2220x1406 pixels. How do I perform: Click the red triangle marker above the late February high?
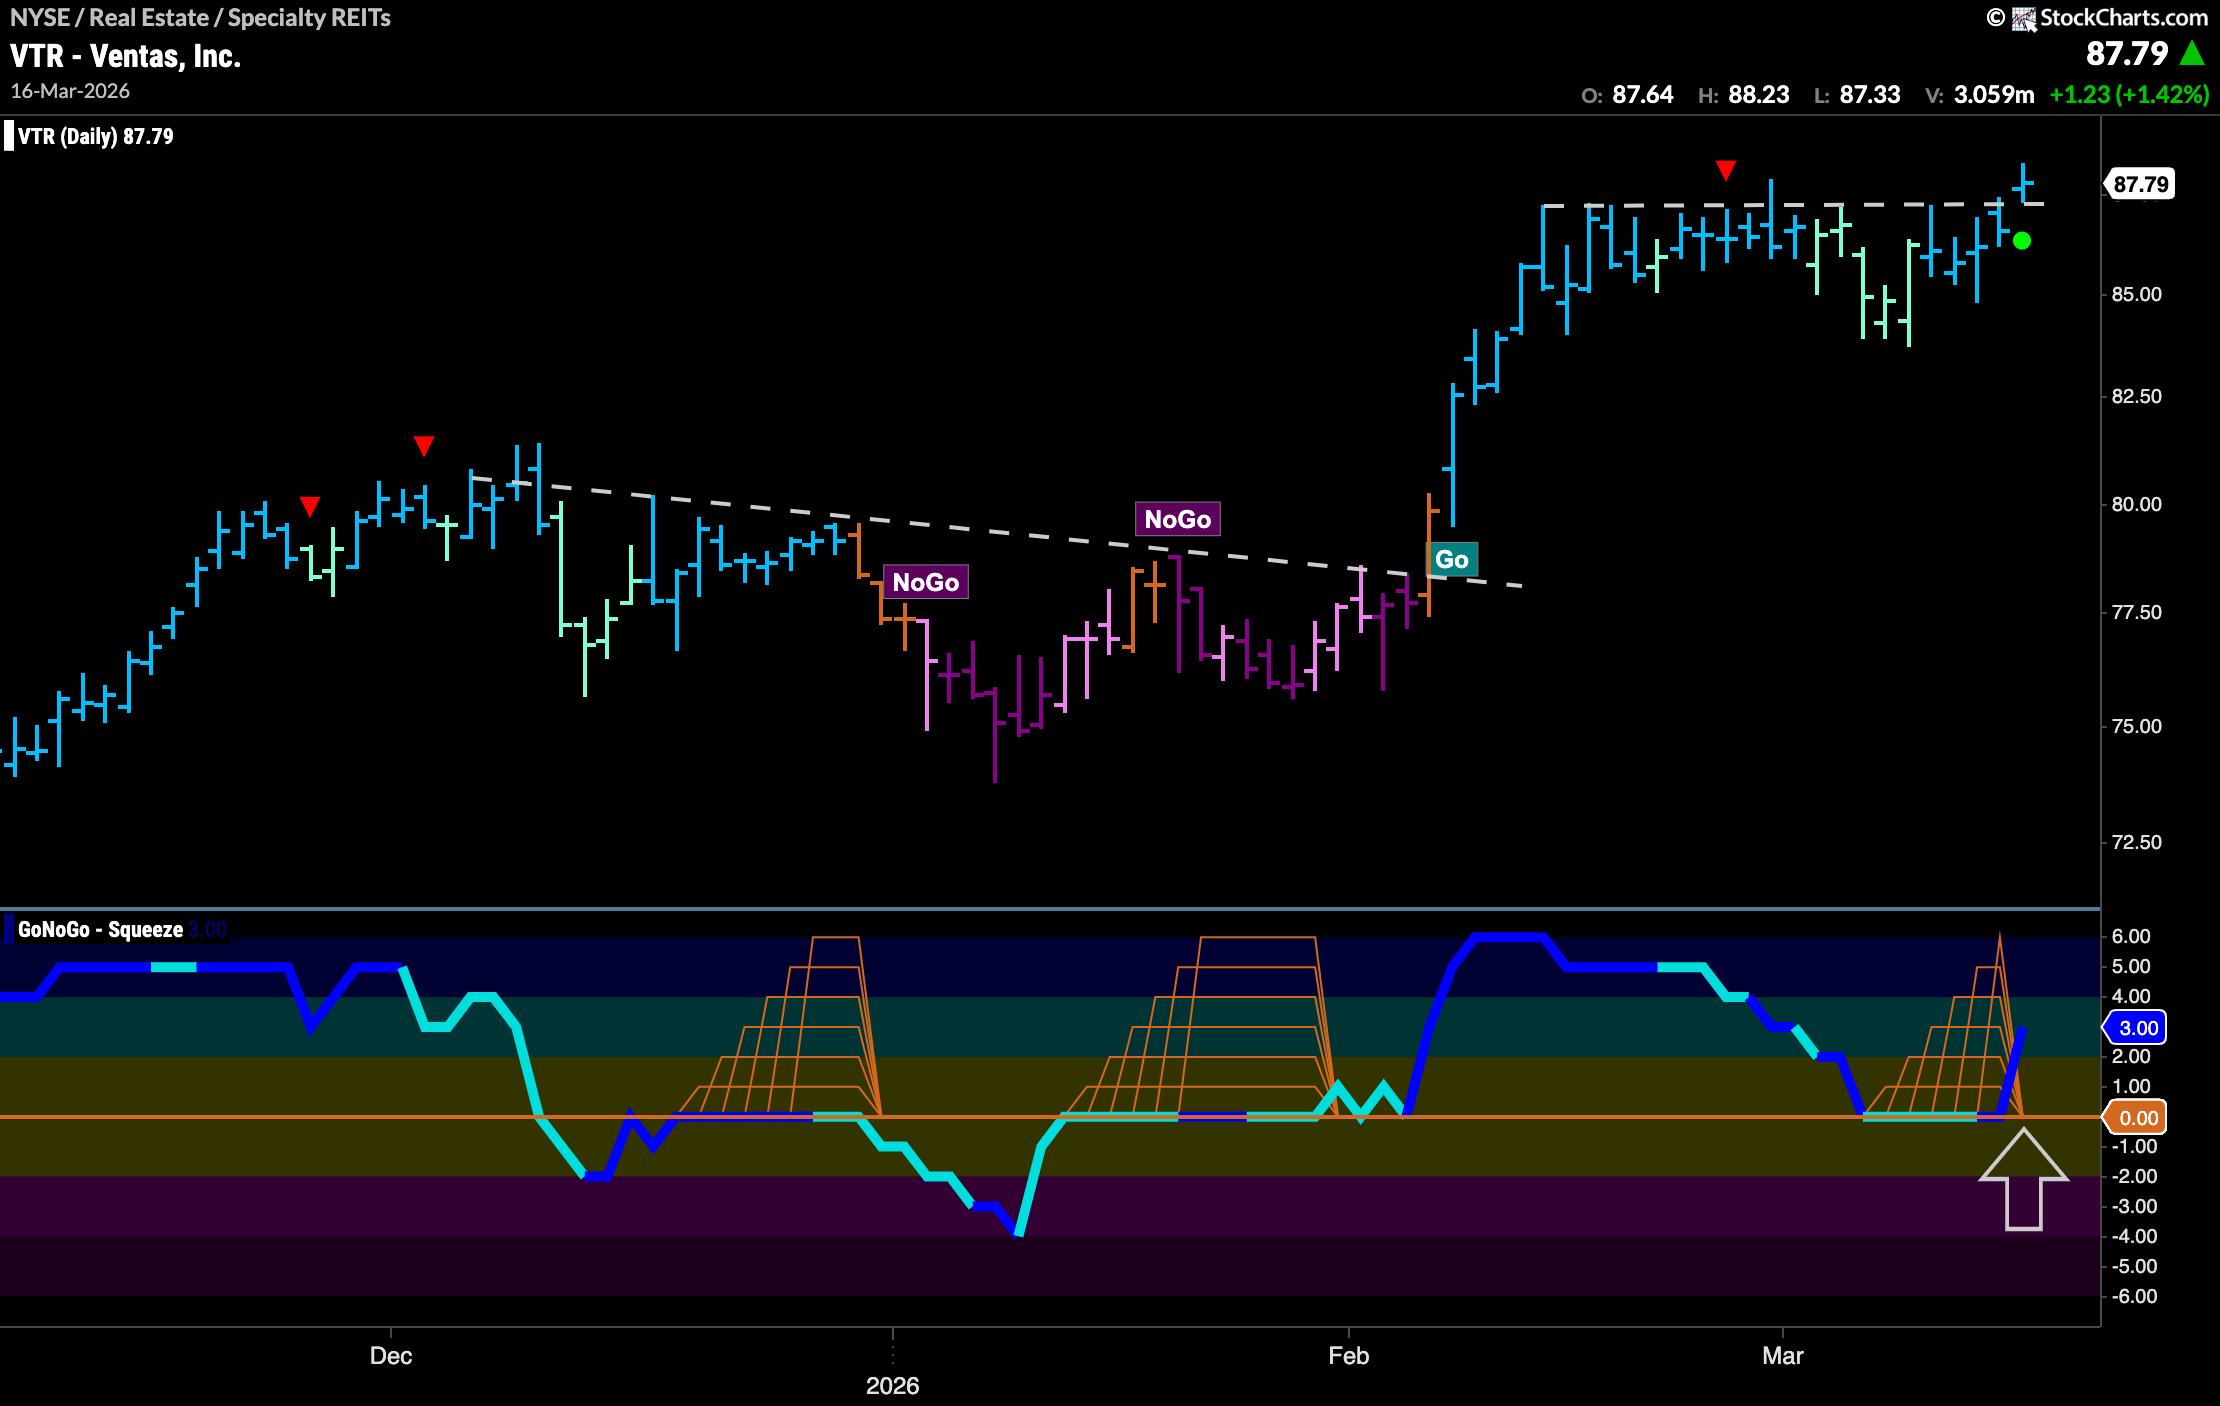pos(1726,170)
